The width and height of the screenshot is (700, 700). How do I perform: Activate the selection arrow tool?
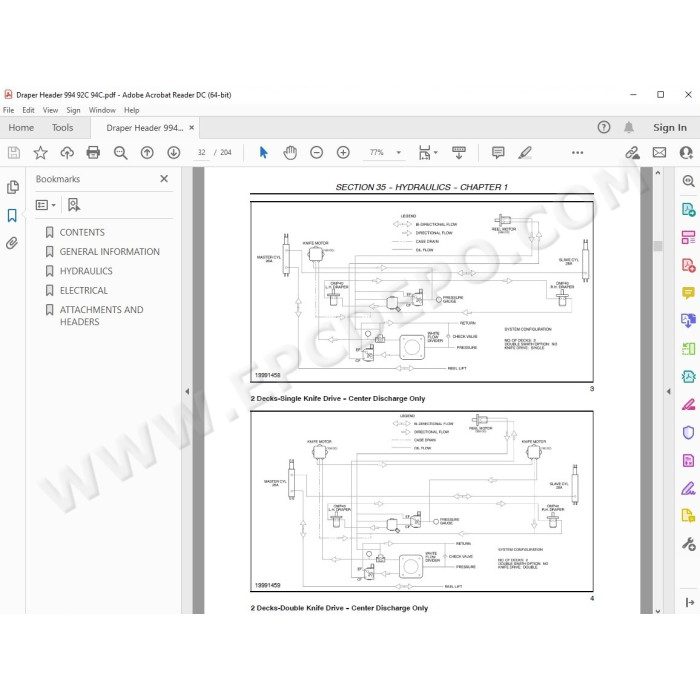(263, 153)
